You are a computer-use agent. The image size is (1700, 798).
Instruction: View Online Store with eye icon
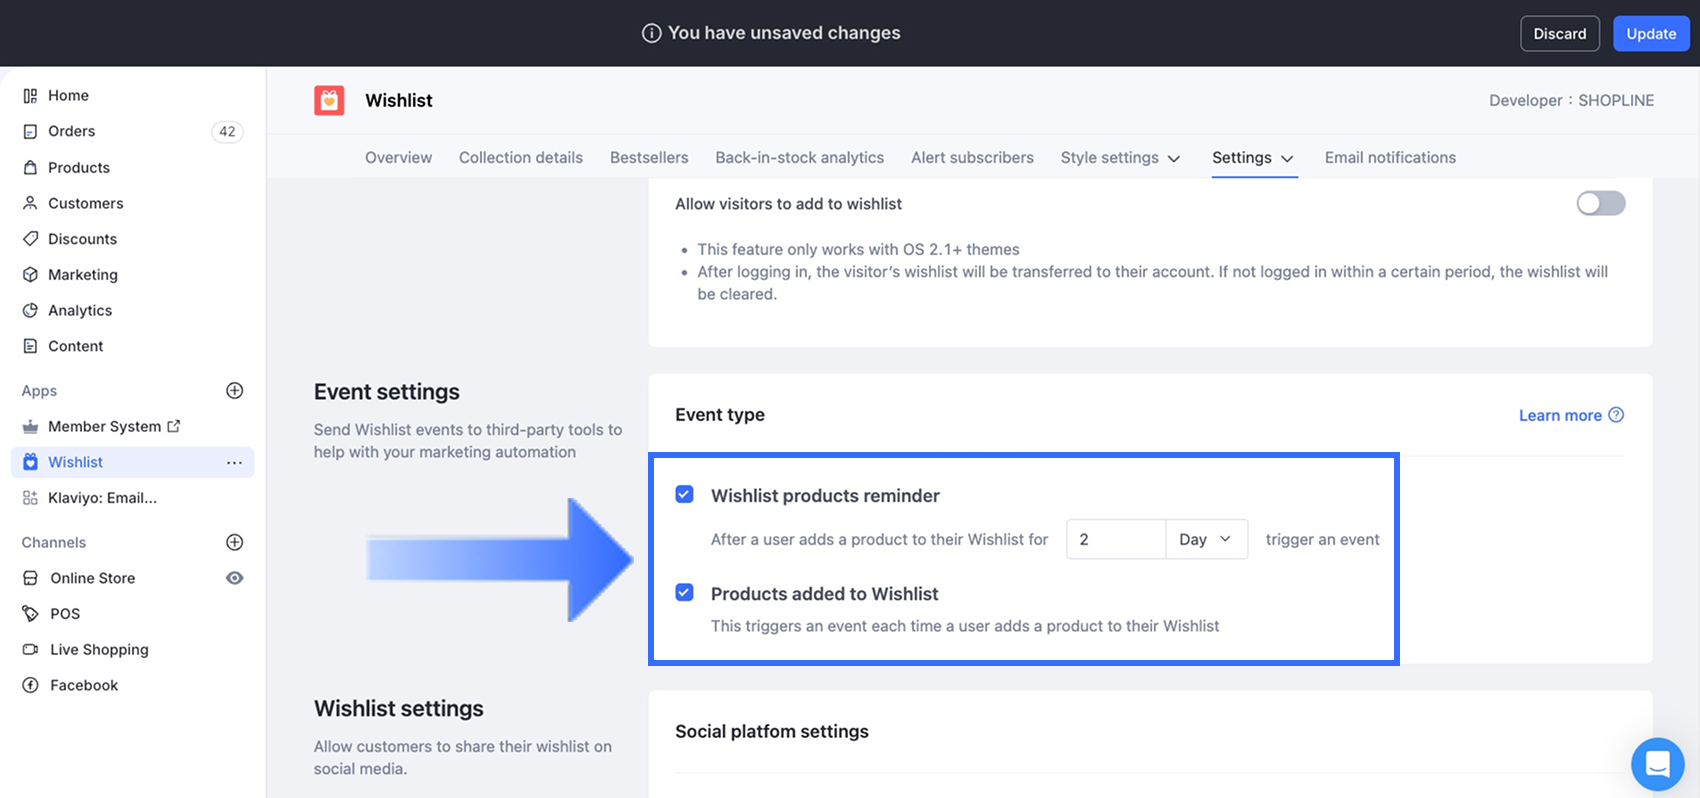click(235, 578)
